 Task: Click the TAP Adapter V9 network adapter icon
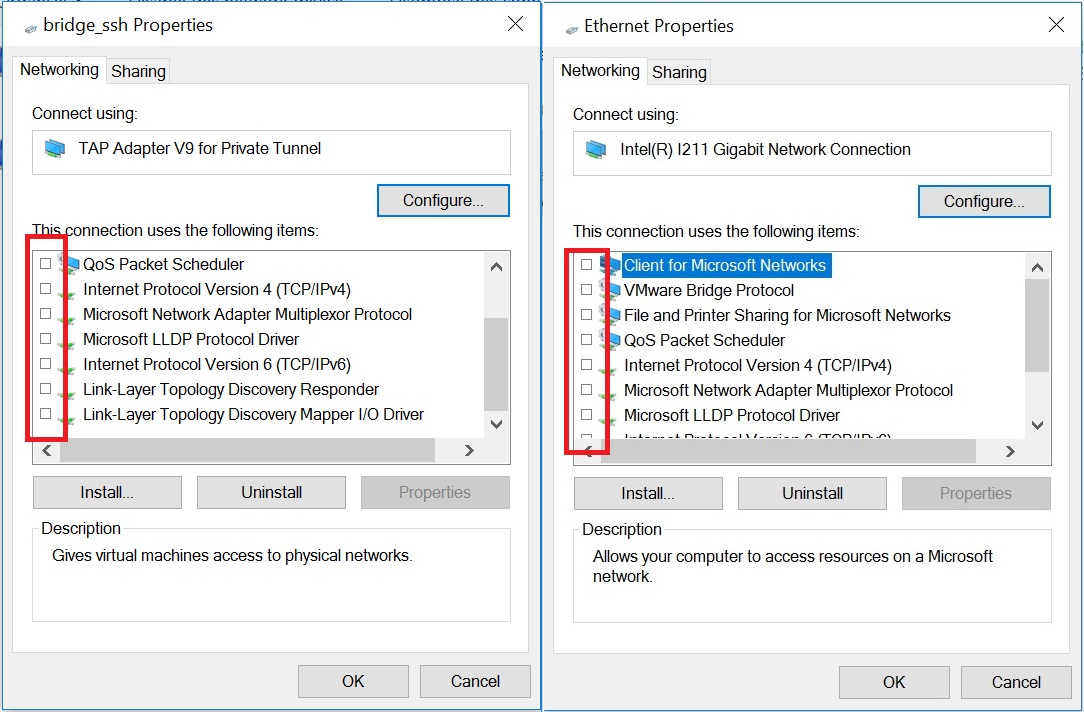[x=54, y=149]
